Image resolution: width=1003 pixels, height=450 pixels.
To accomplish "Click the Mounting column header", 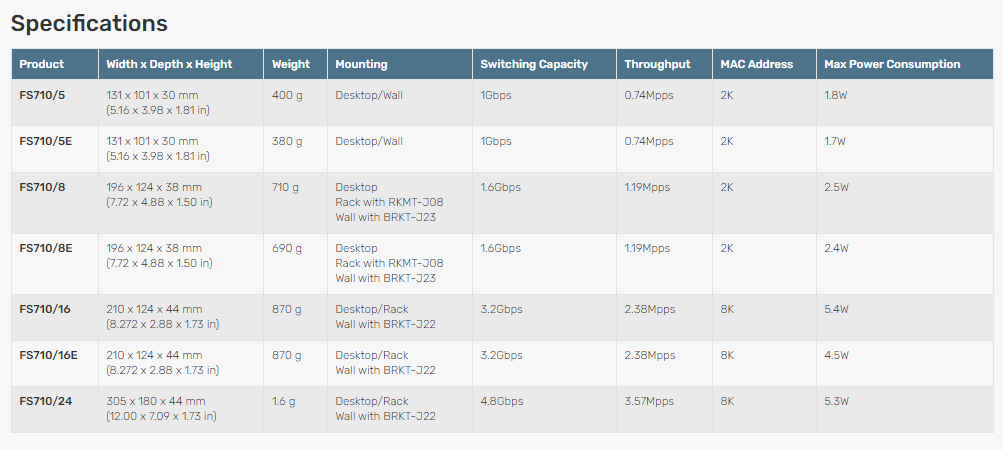I will [361, 64].
